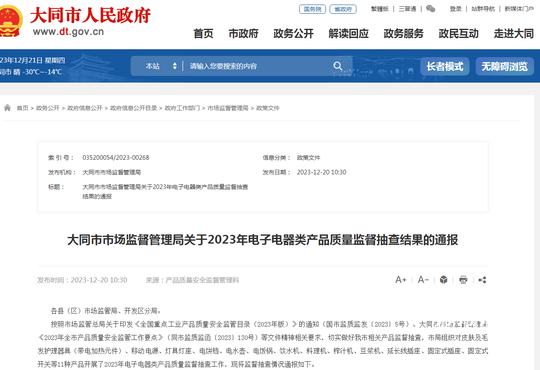The image size is (540, 370).
Task: Click 政策文件 in the breadcrumb
Action: 268,108
